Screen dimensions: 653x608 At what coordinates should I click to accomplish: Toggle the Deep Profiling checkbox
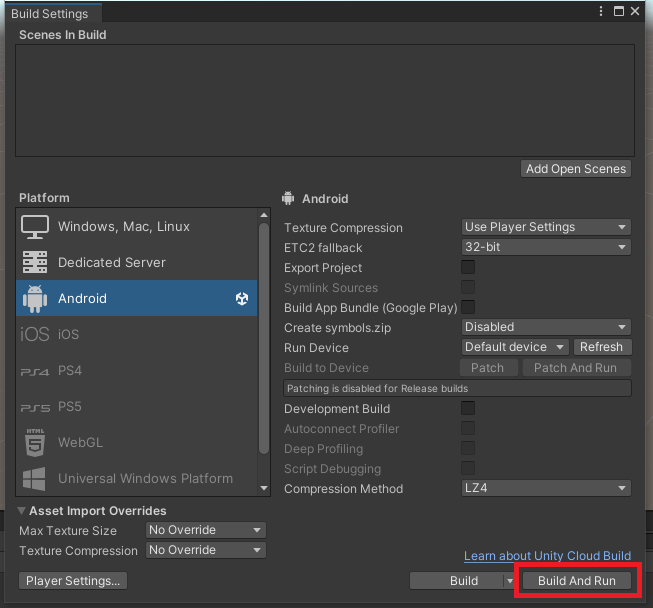point(468,448)
